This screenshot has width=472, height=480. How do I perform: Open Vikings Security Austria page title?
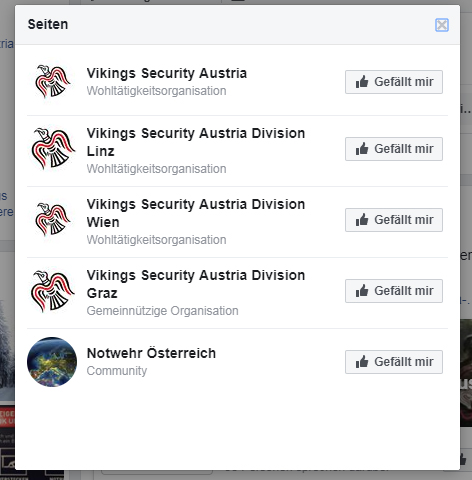(x=167, y=73)
